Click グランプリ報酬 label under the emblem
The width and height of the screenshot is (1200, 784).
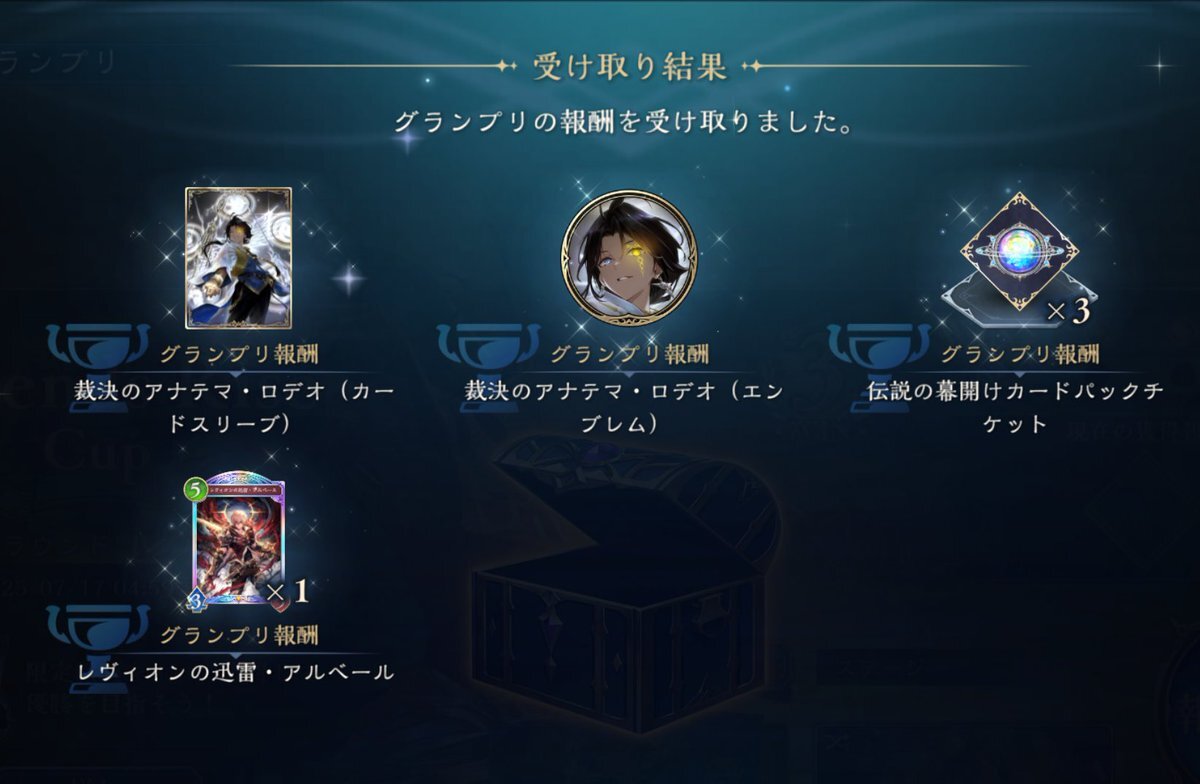click(x=629, y=354)
